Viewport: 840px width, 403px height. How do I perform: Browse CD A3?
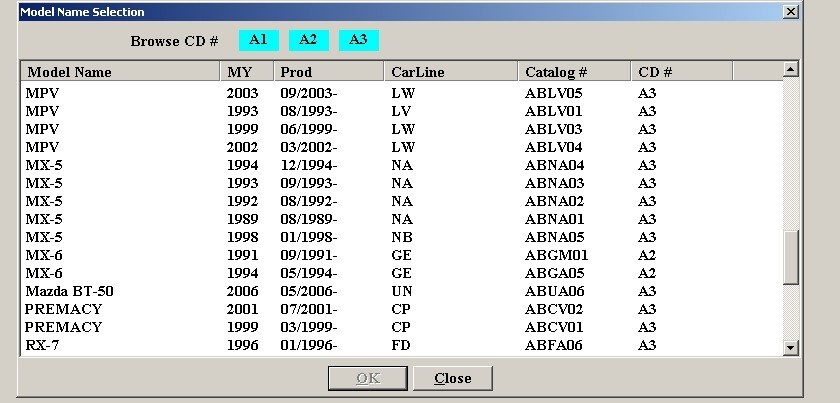coord(358,40)
